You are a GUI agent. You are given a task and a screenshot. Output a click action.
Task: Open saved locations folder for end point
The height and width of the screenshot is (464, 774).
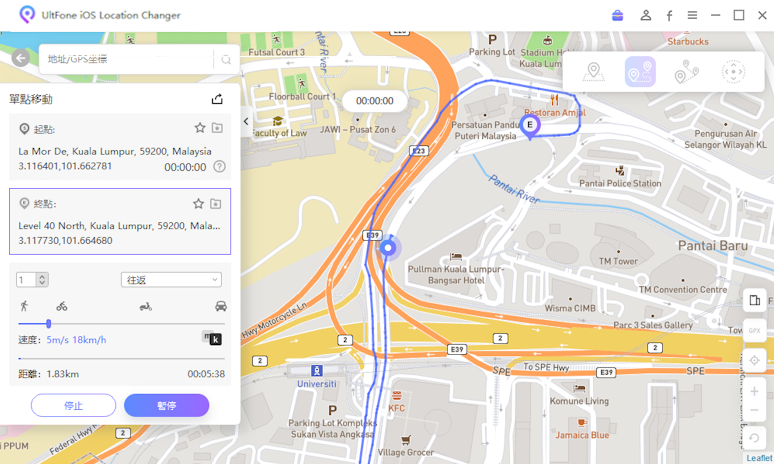[x=216, y=203]
